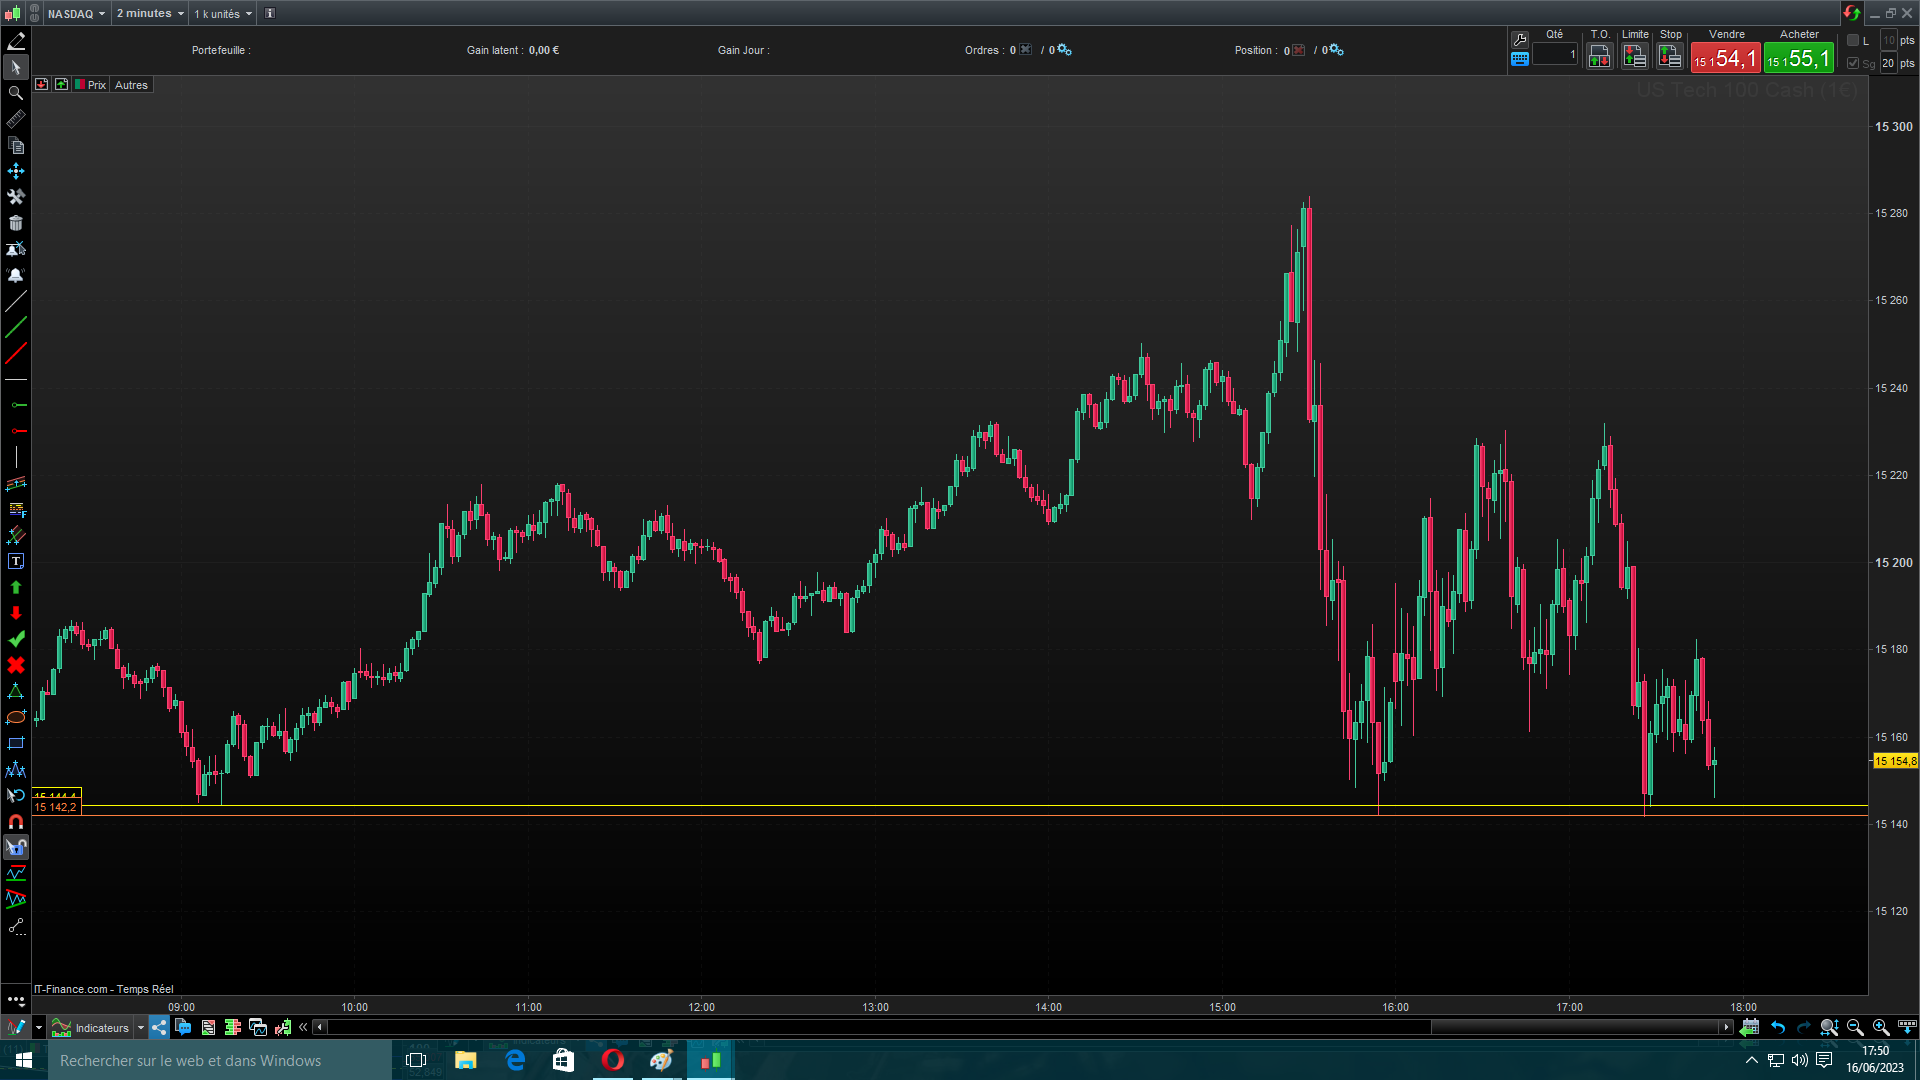1920x1080 pixels.
Task: Toggle the Sg checkbox
Action: pos(1853,63)
